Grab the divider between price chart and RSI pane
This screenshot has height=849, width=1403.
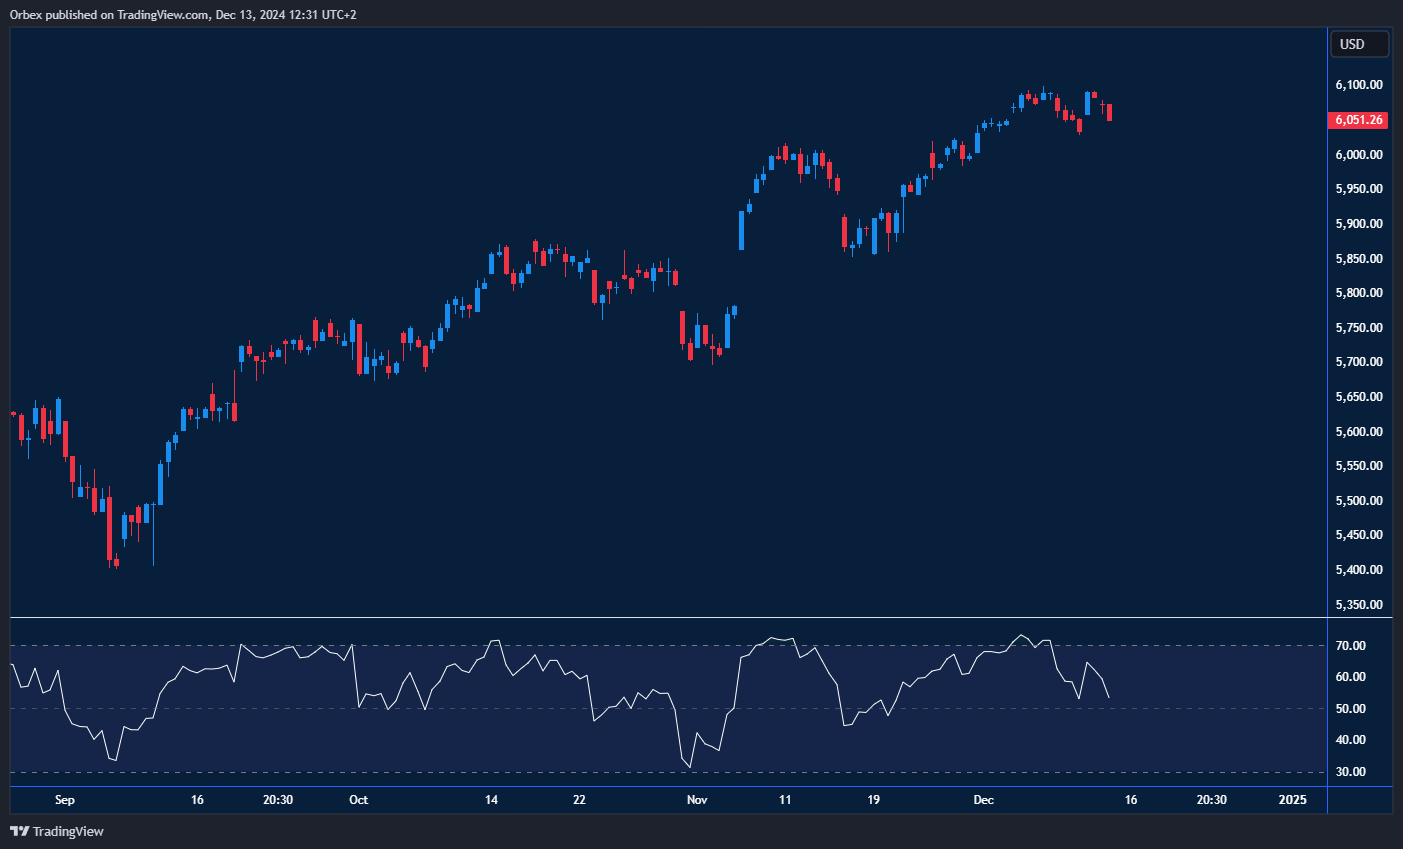(x=670, y=618)
